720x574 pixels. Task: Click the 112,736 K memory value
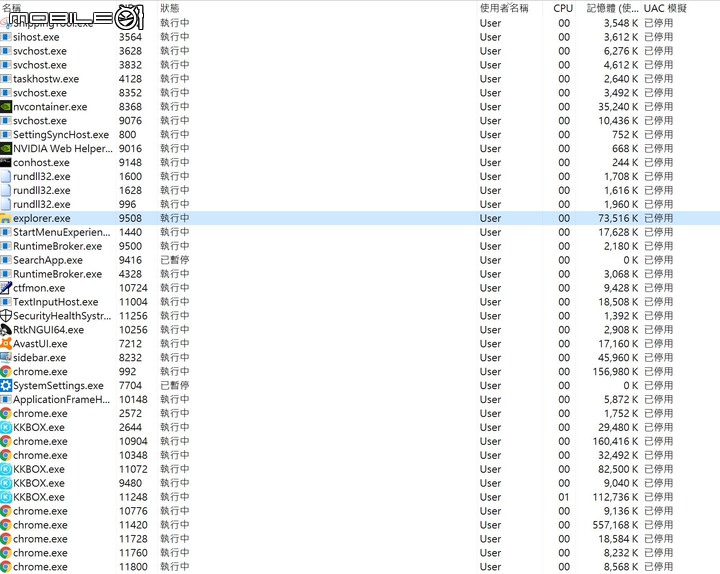pyautogui.click(x=615, y=497)
